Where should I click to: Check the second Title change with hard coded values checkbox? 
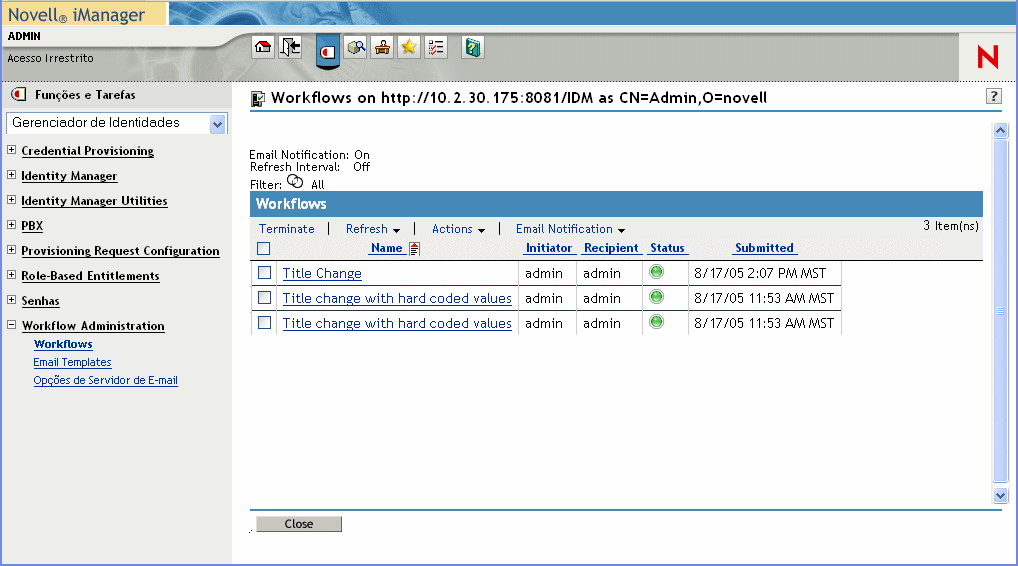pos(264,298)
